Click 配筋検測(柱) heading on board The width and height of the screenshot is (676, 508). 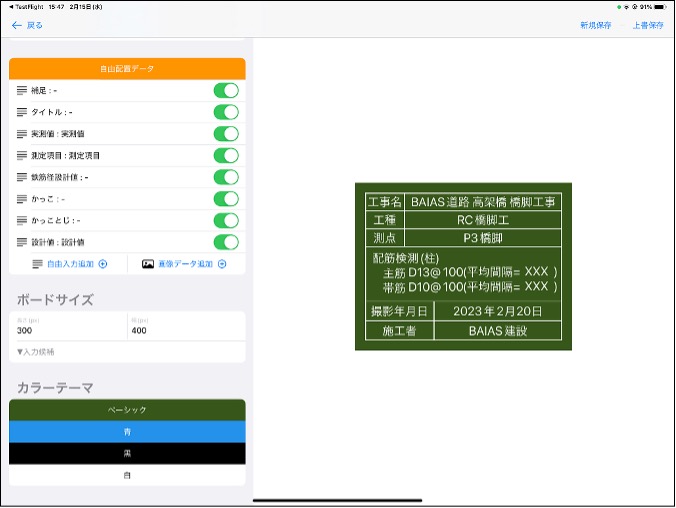406,258
